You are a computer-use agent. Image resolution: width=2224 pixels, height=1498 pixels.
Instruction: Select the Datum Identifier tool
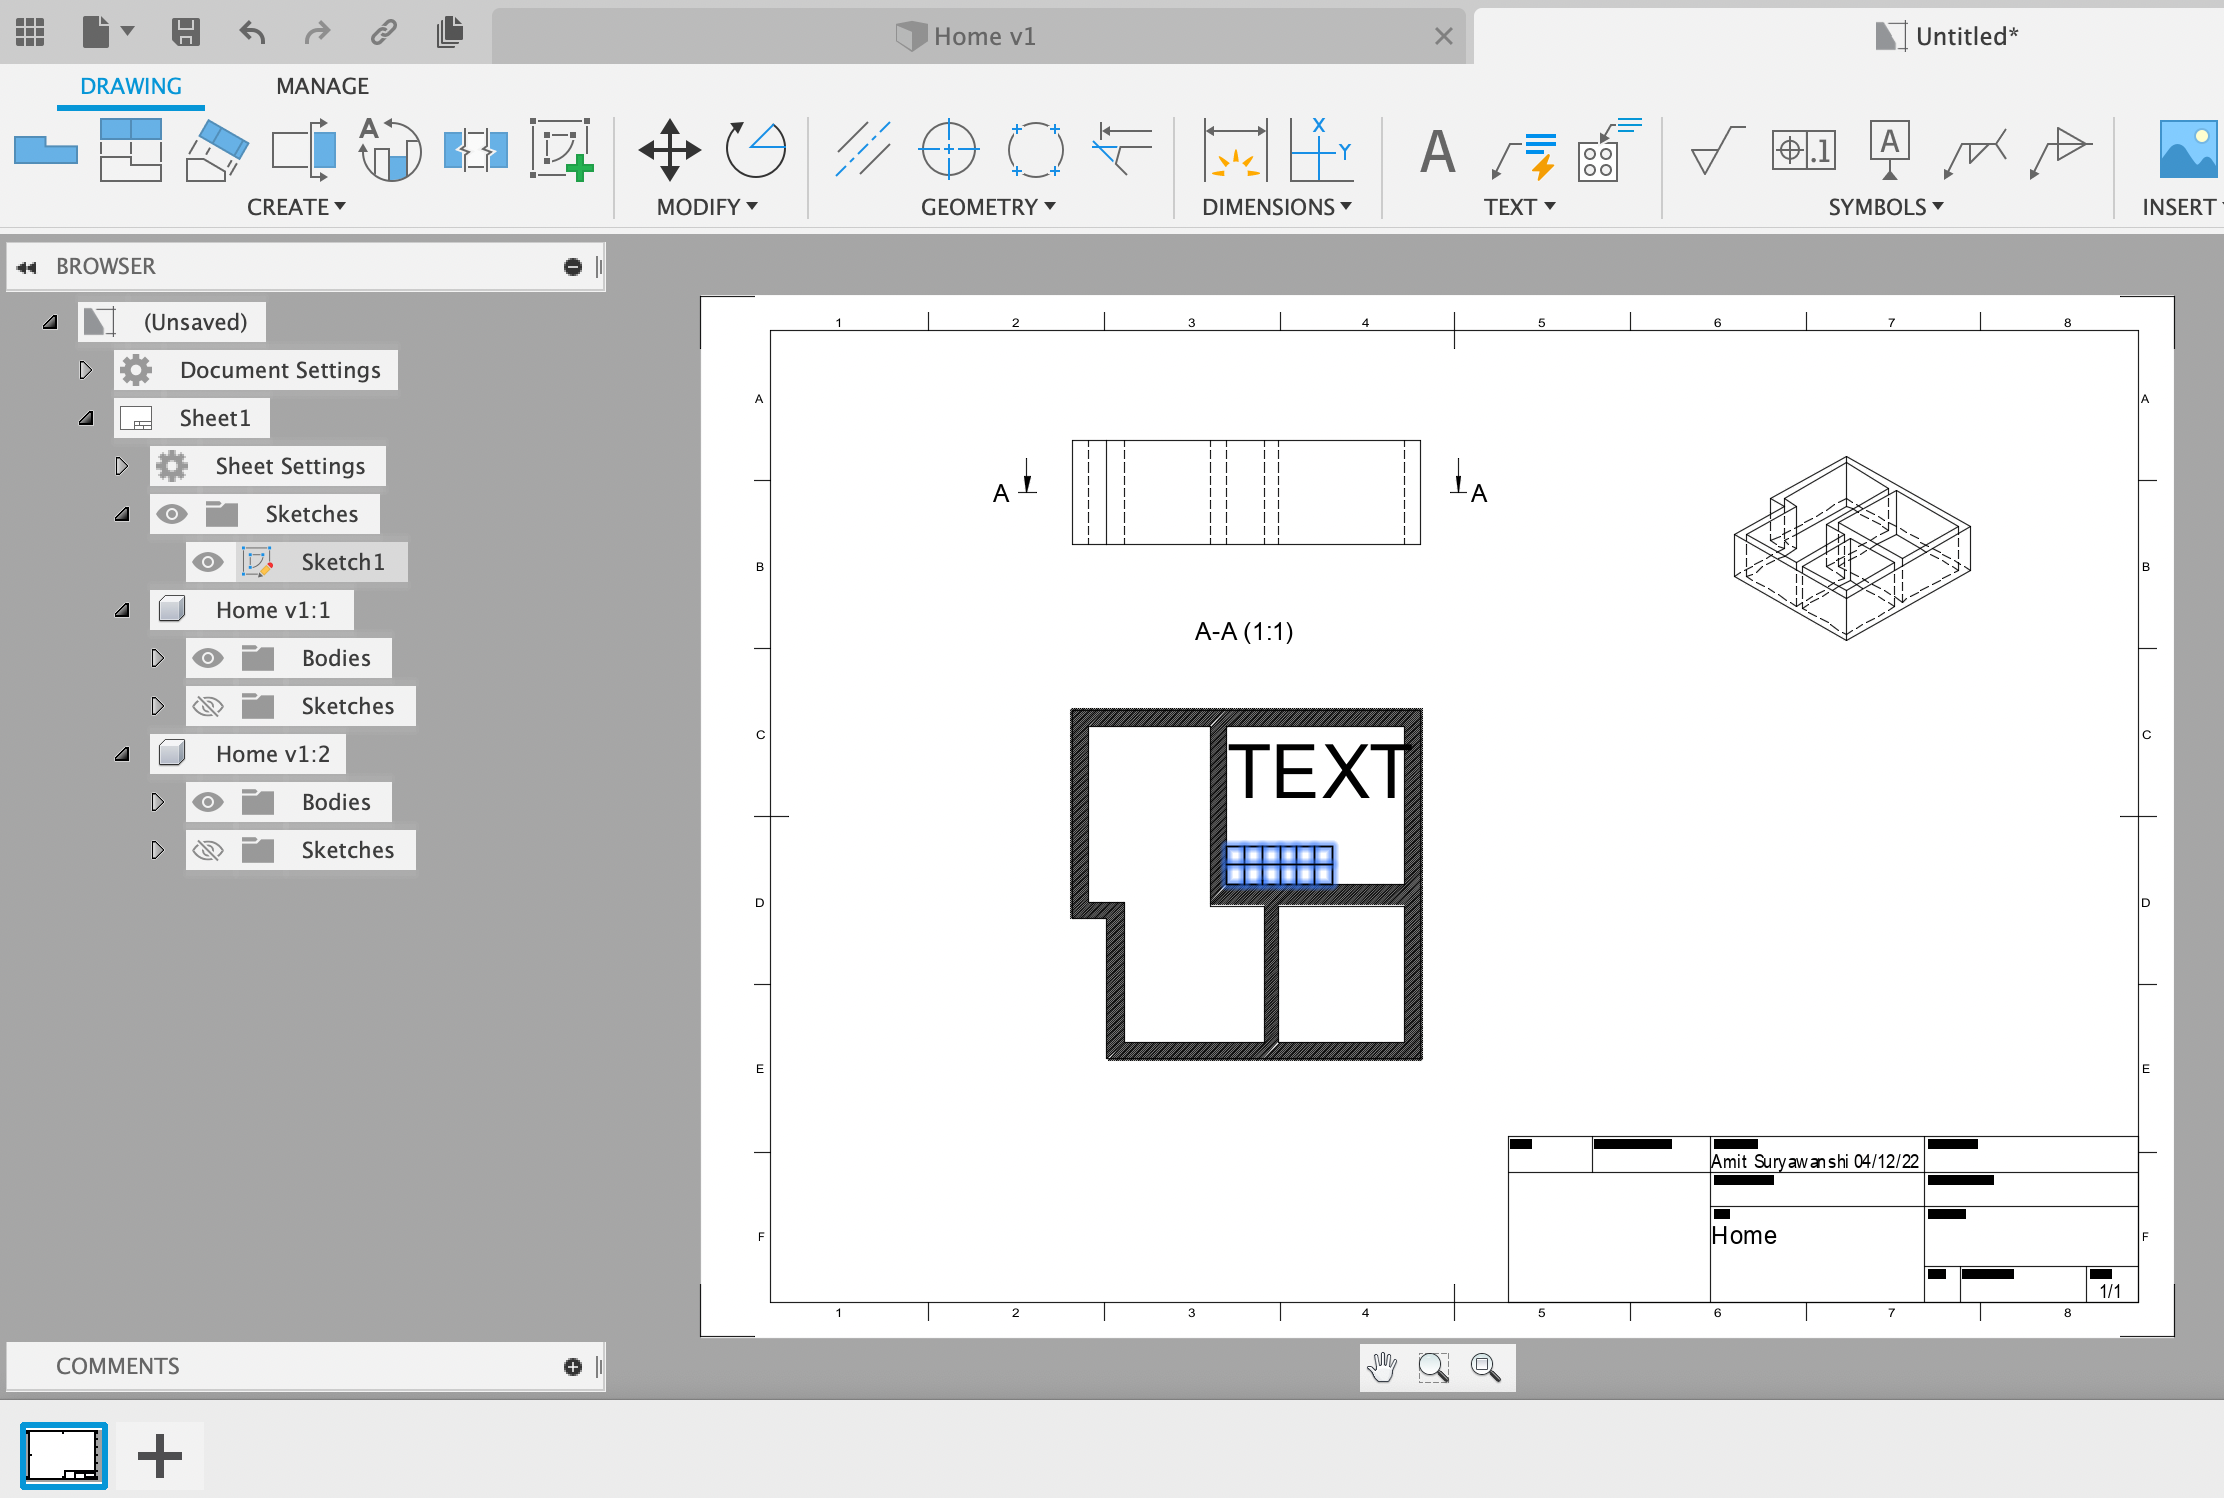click(1889, 150)
